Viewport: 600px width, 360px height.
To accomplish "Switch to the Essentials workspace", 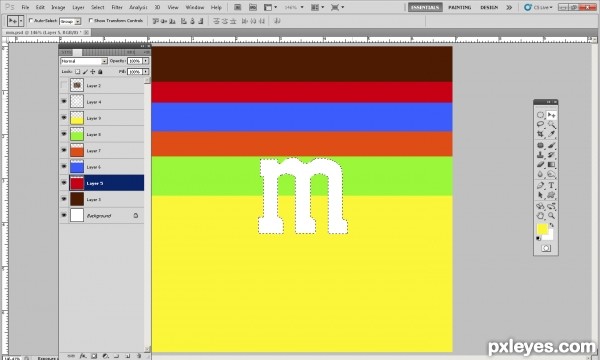I will (425, 7).
